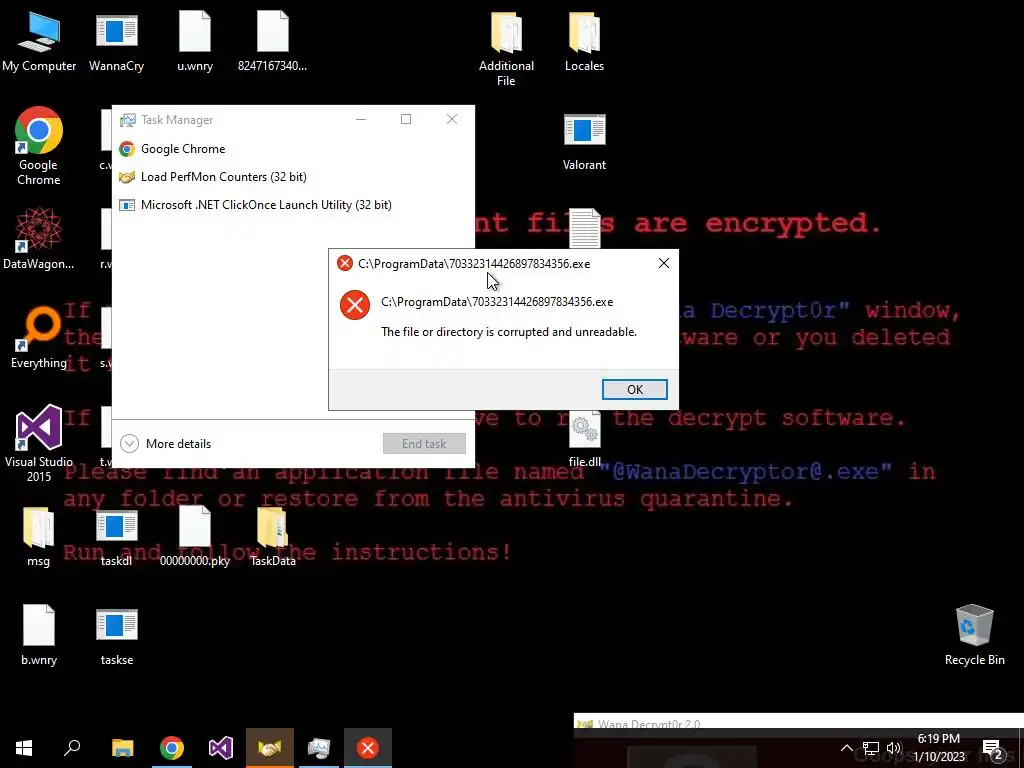Open DataWagon shortcut on desktop

(x=39, y=238)
